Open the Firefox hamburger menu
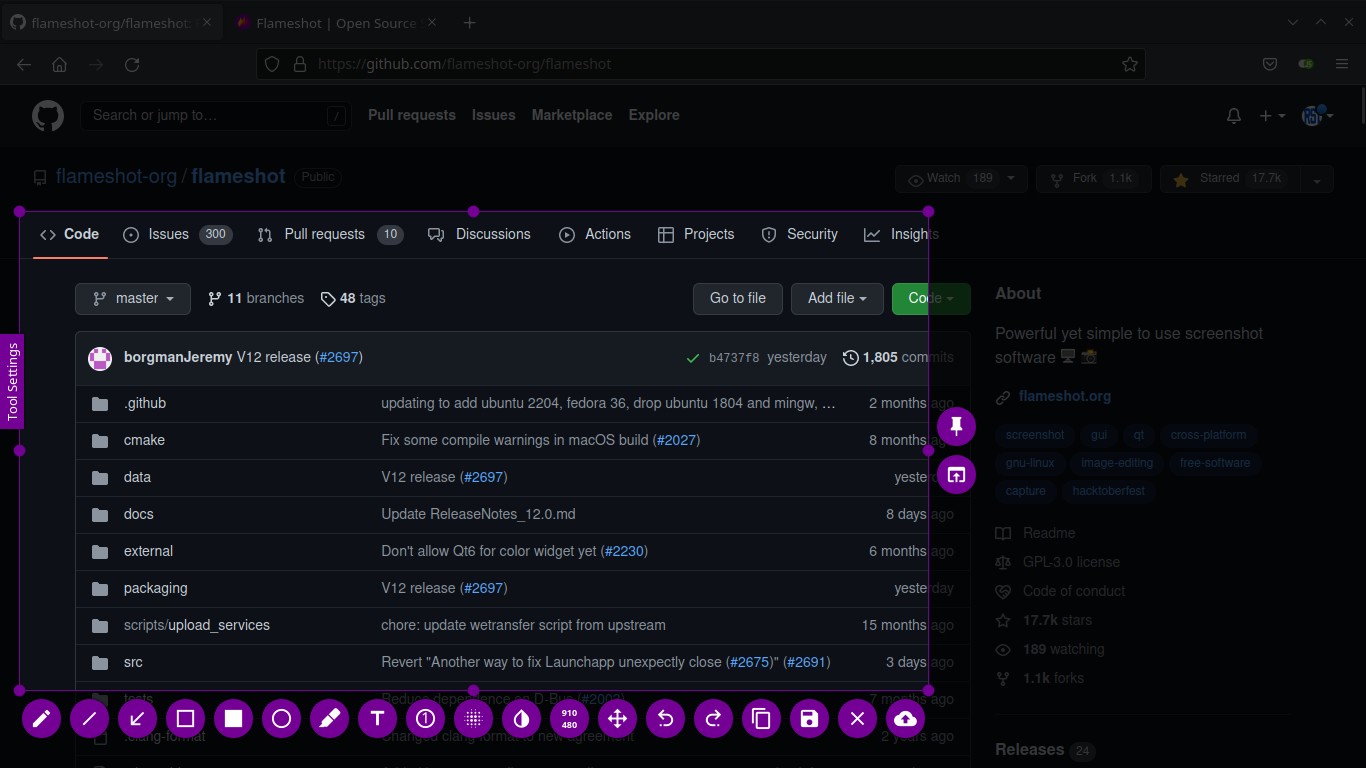This screenshot has height=768, width=1366. (1342, 64)
